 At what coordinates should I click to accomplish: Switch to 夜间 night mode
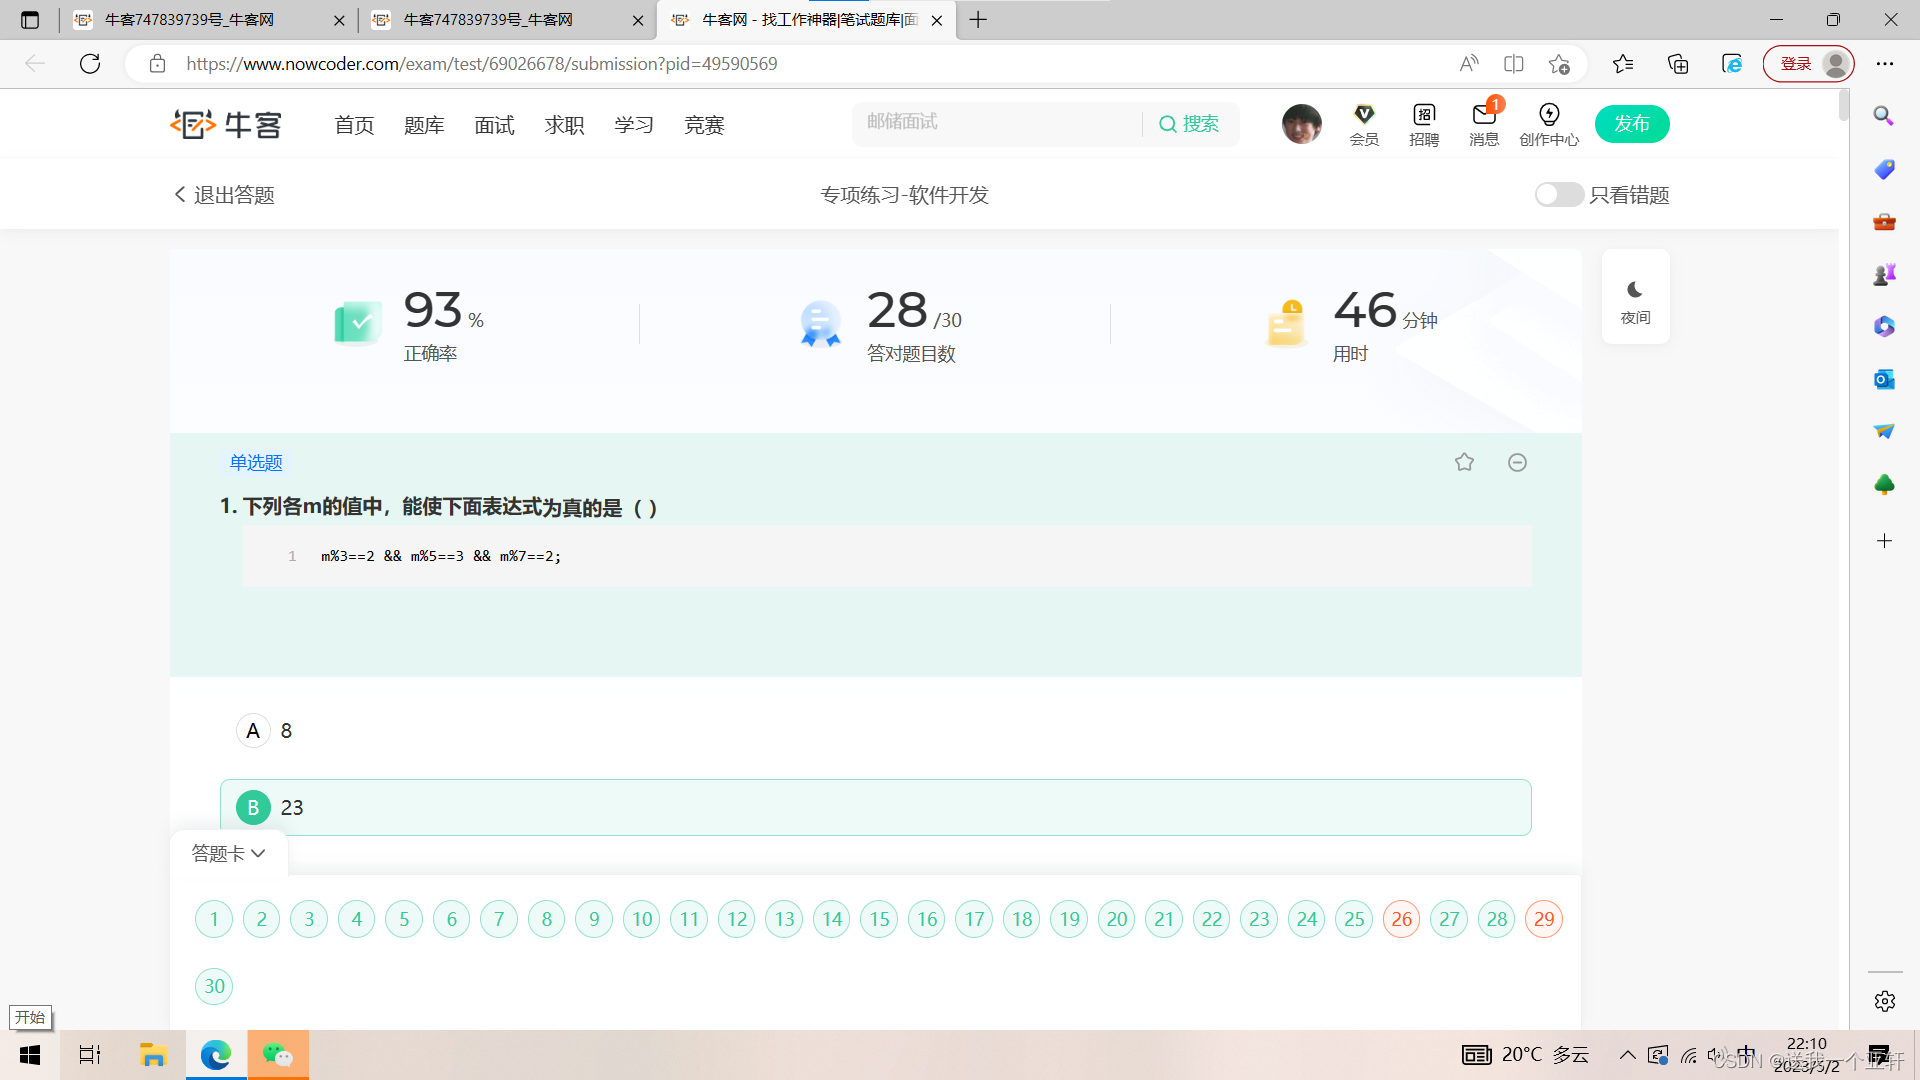[1634, 297]
